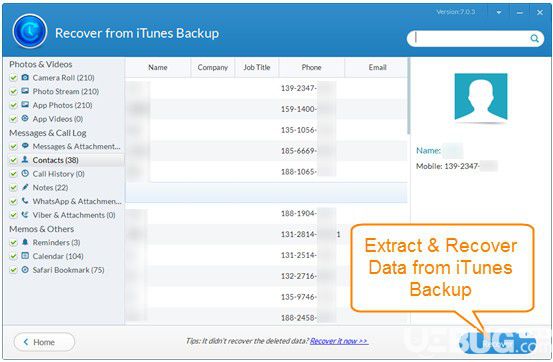Image resolution: width=553 pixels, height=362 pixels.
Task: Select the contact row with phone 131-2814-
Action: click(x=266, y=234)
